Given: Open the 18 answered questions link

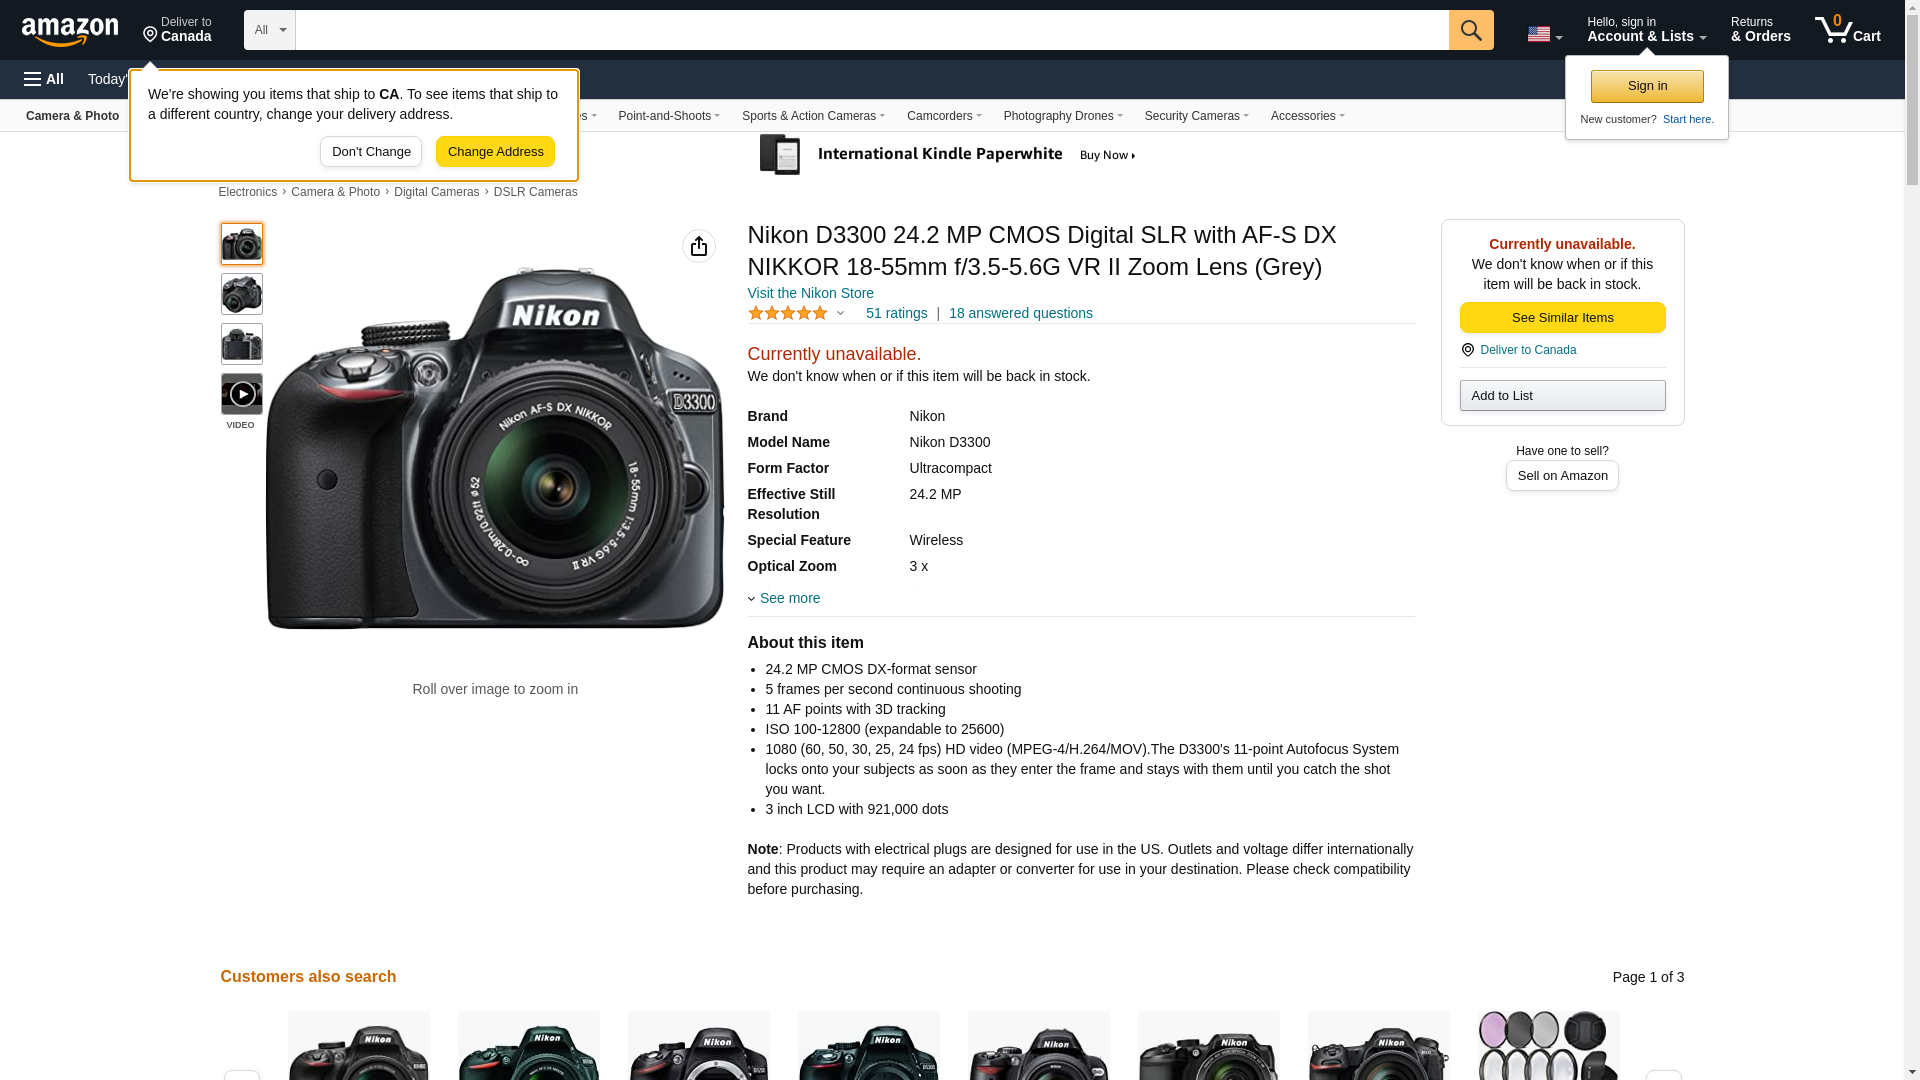Looking at the screenshot, I should [1020, 313].
